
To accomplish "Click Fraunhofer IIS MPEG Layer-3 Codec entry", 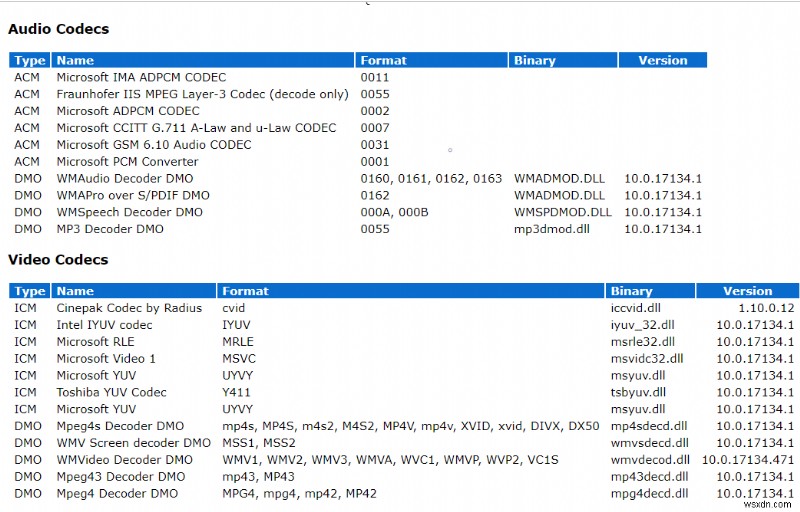I will (x=202, y=94).
